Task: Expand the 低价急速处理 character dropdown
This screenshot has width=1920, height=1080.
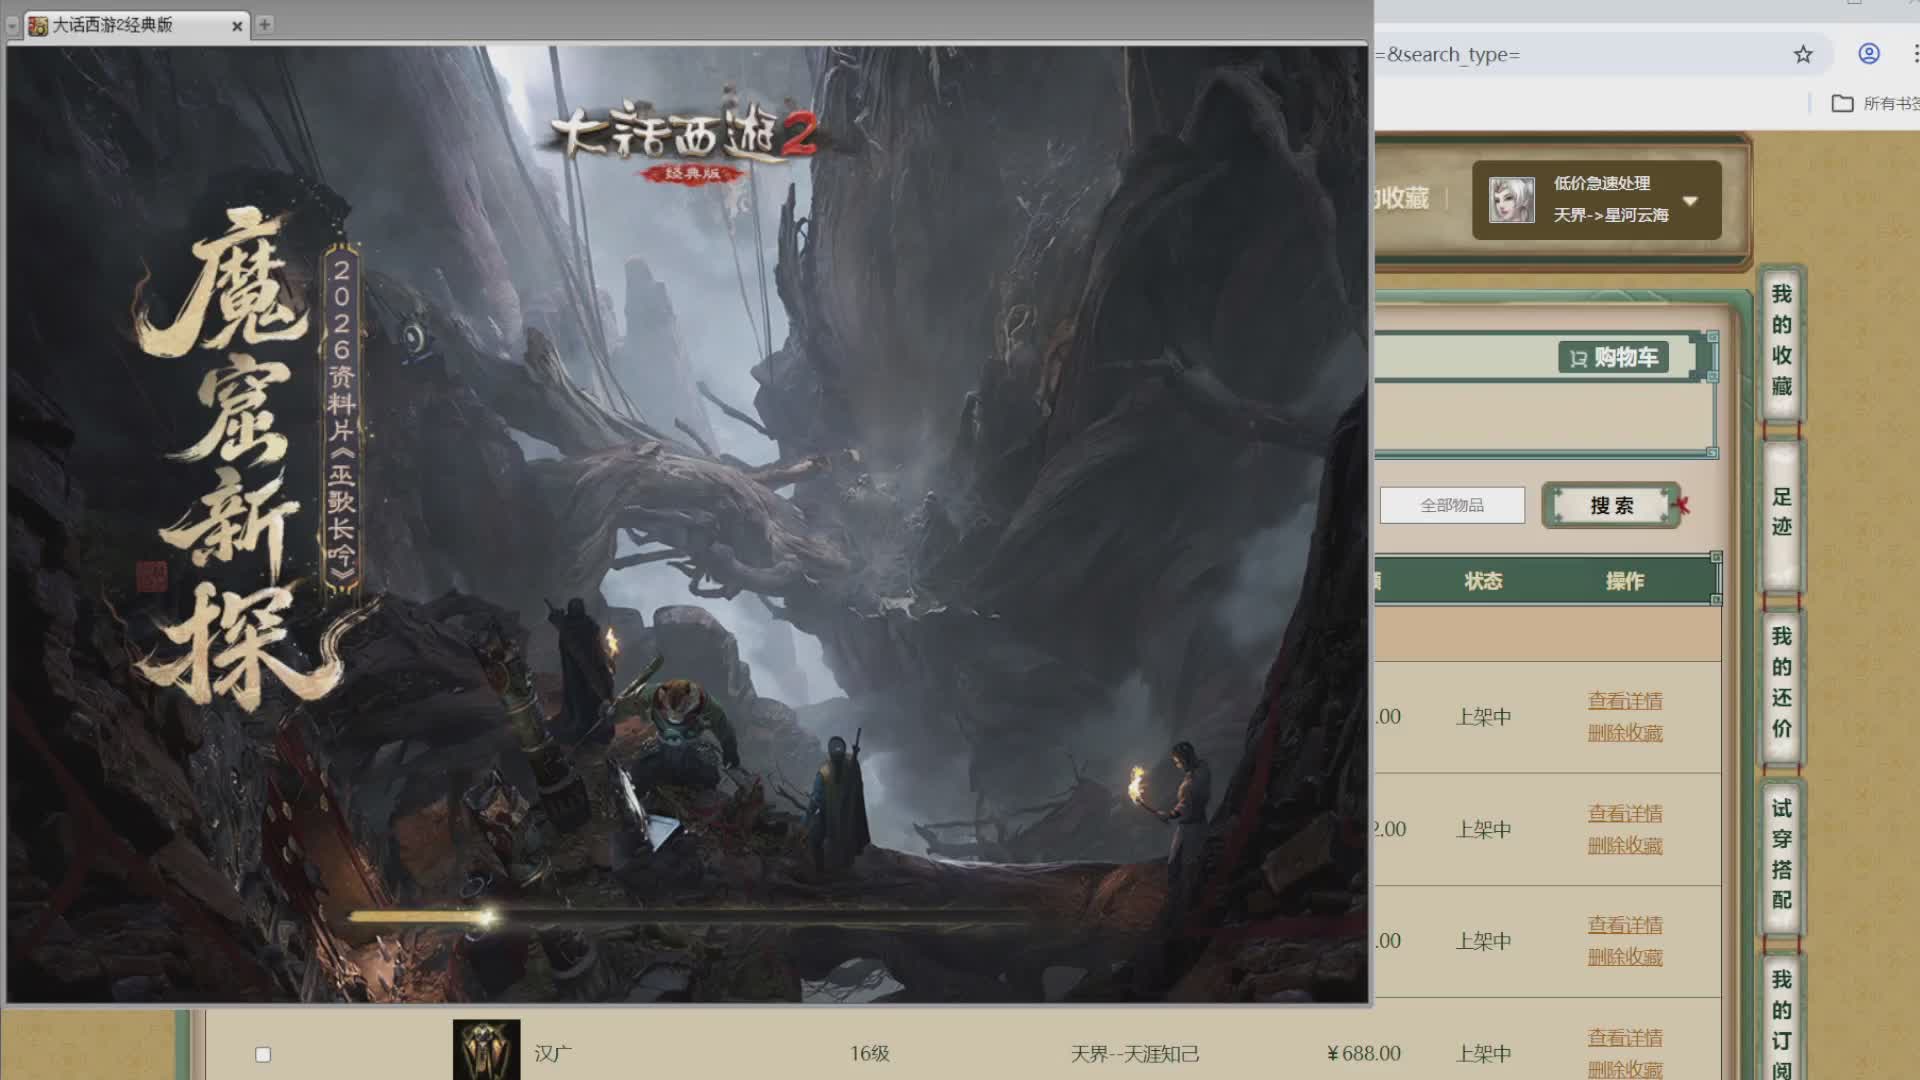Action: 1690,200
